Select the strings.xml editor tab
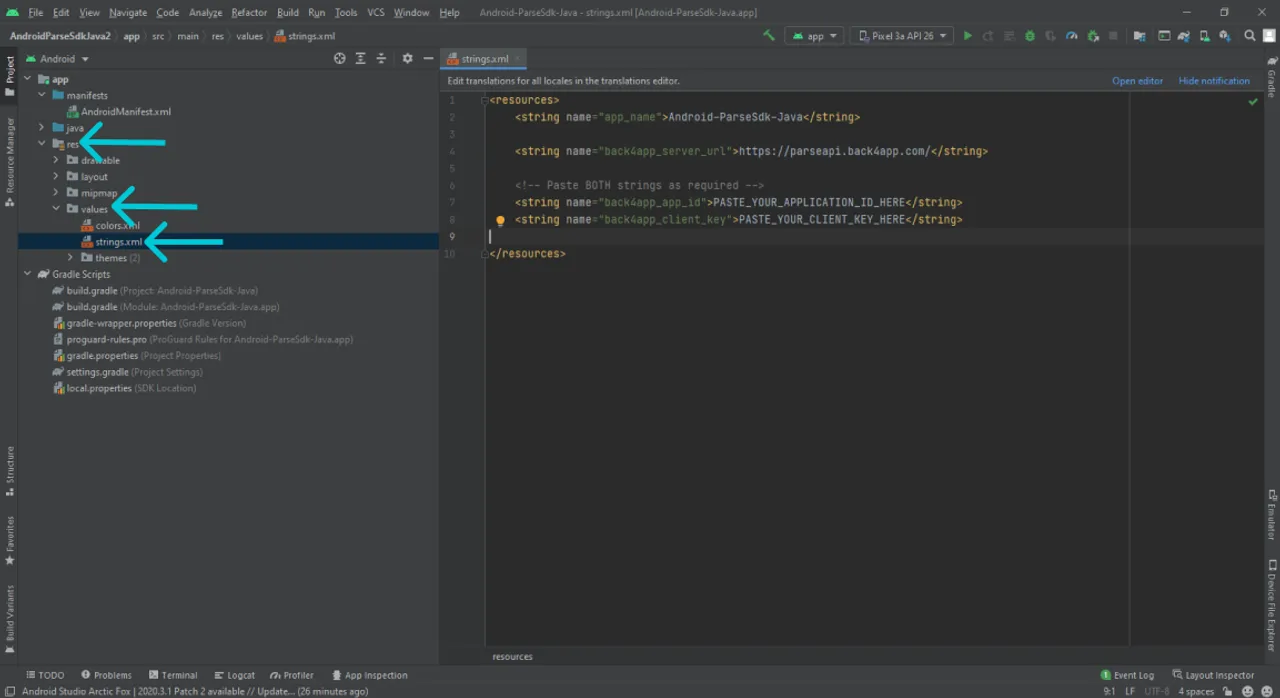The image size is (1280, 698). point(481,59)
